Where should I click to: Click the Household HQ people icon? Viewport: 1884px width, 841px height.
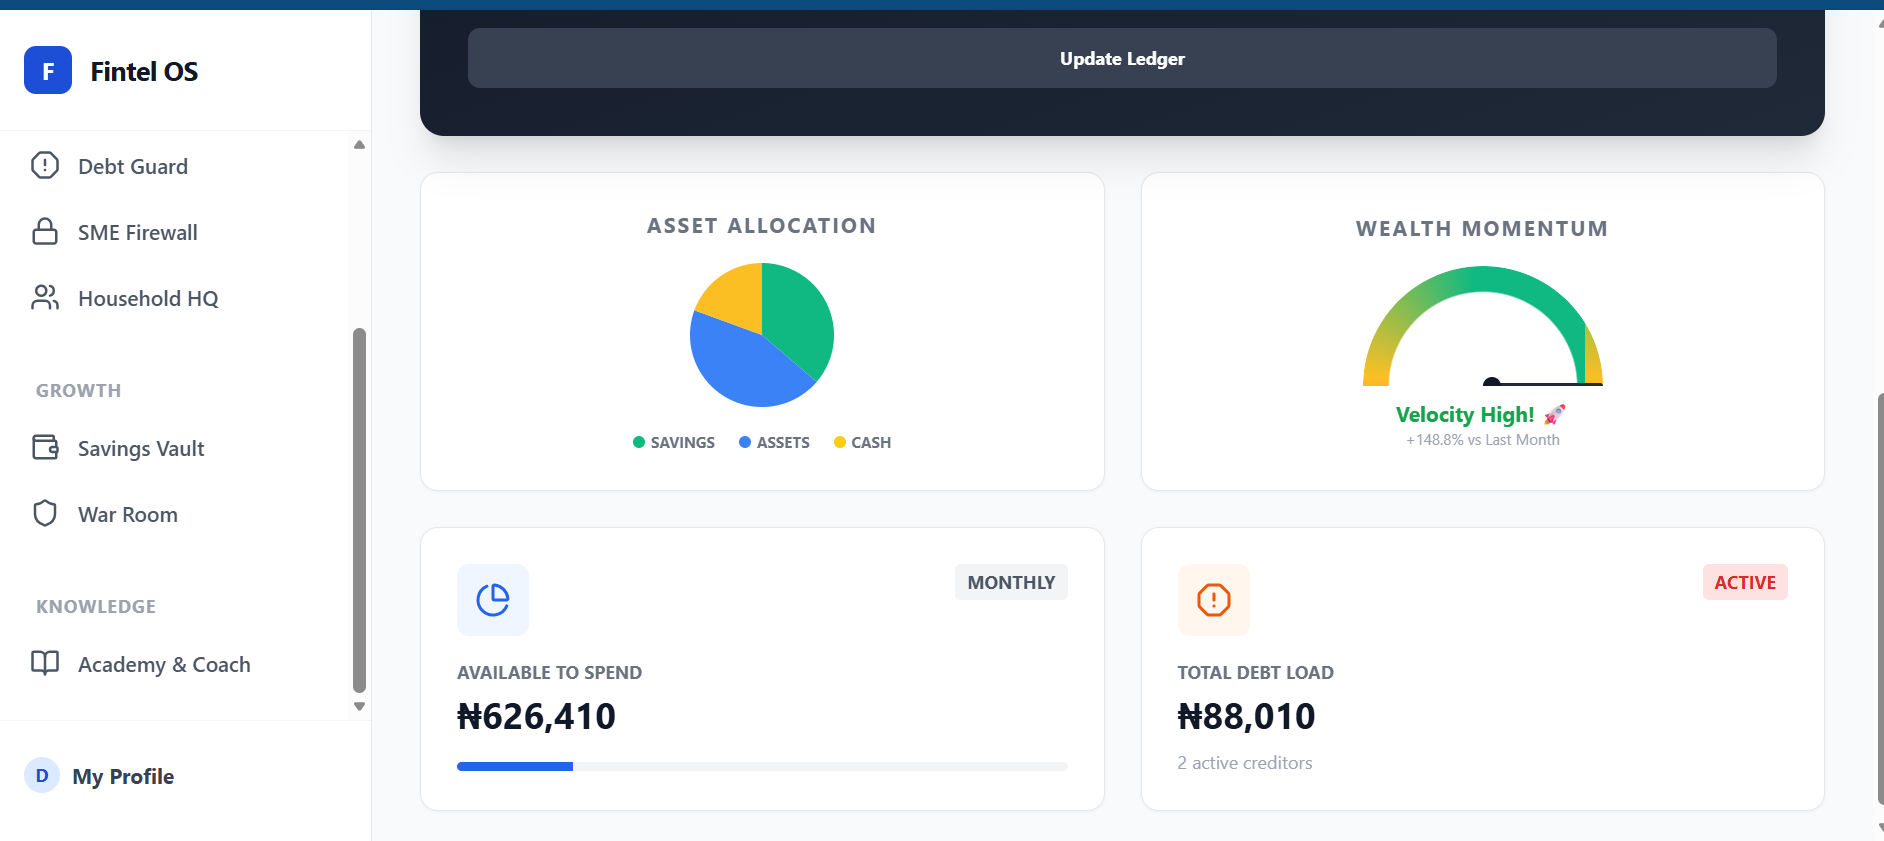[45, 297]
